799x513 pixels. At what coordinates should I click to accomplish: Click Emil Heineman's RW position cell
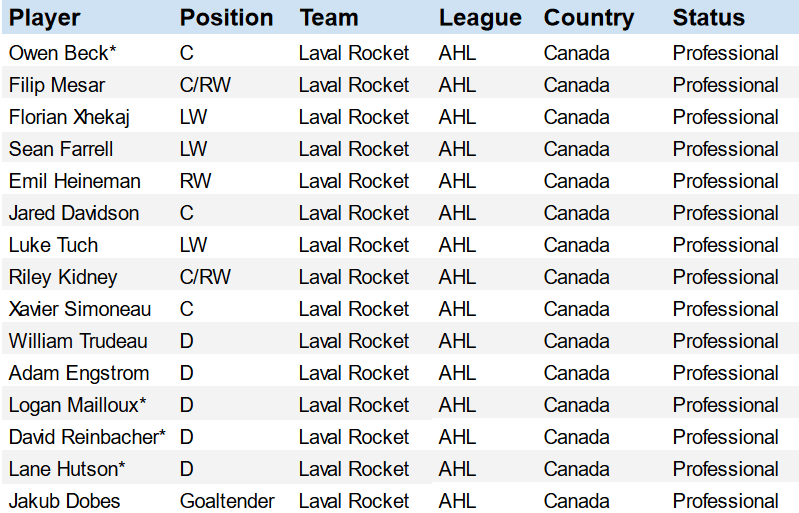click(x=196, y=181)
